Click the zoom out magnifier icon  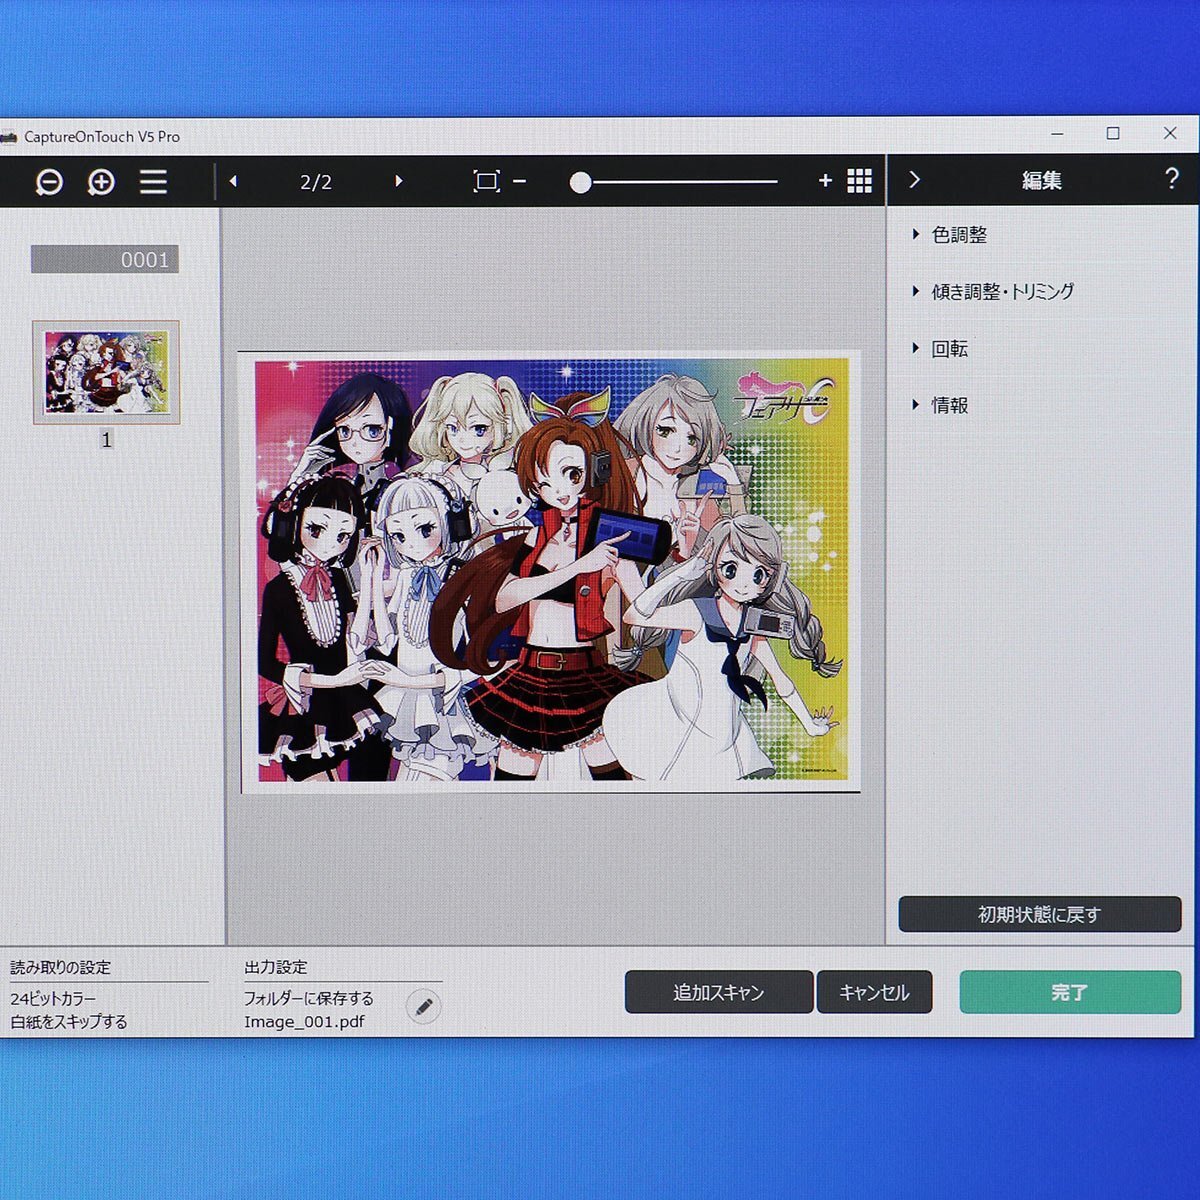49,182
